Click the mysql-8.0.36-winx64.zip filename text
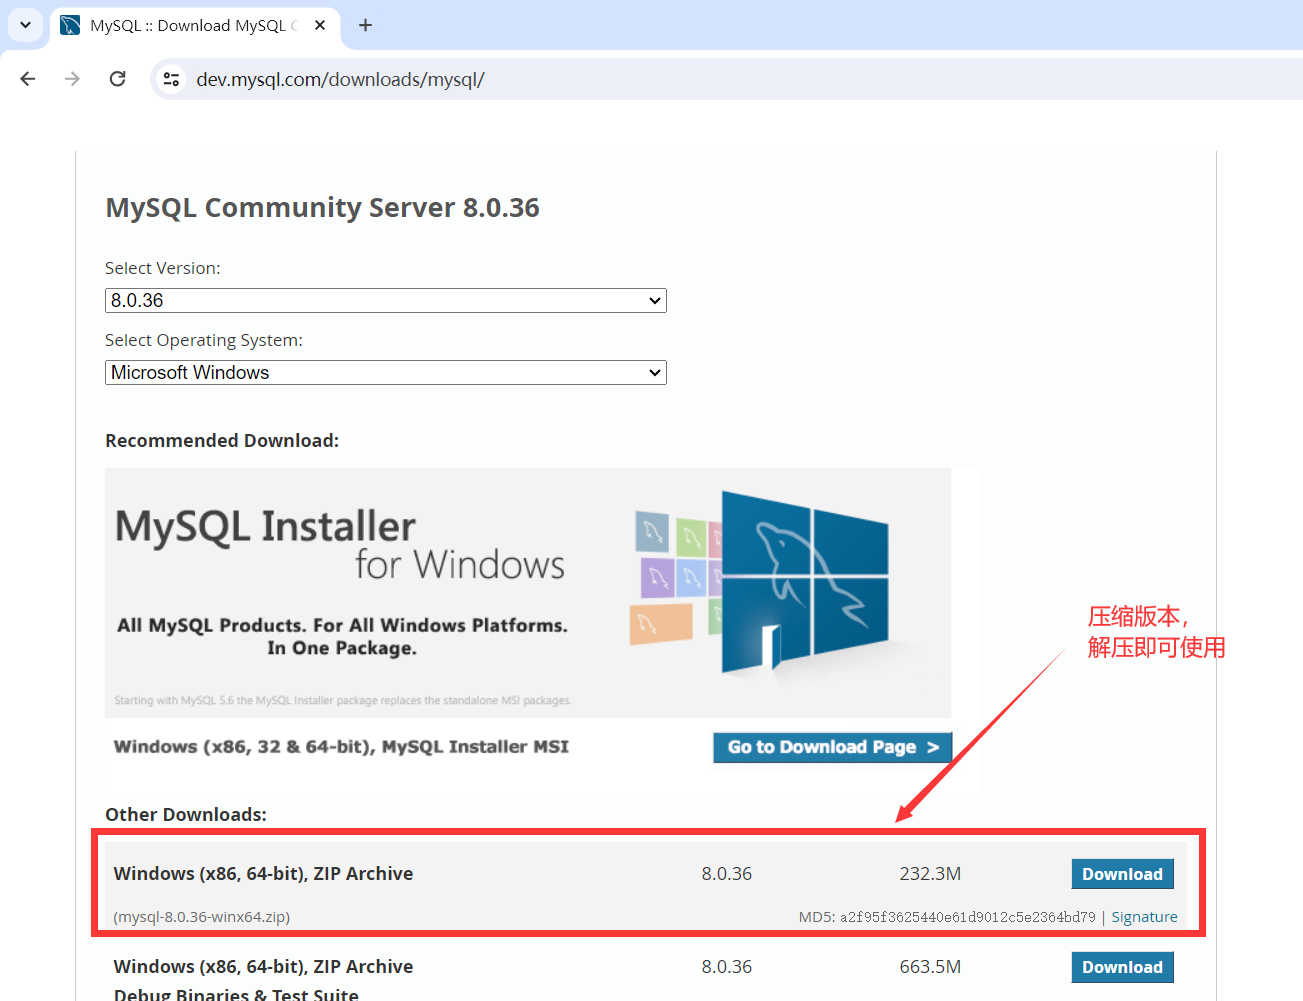The image size is (1303, 1001). pos(202,916)
